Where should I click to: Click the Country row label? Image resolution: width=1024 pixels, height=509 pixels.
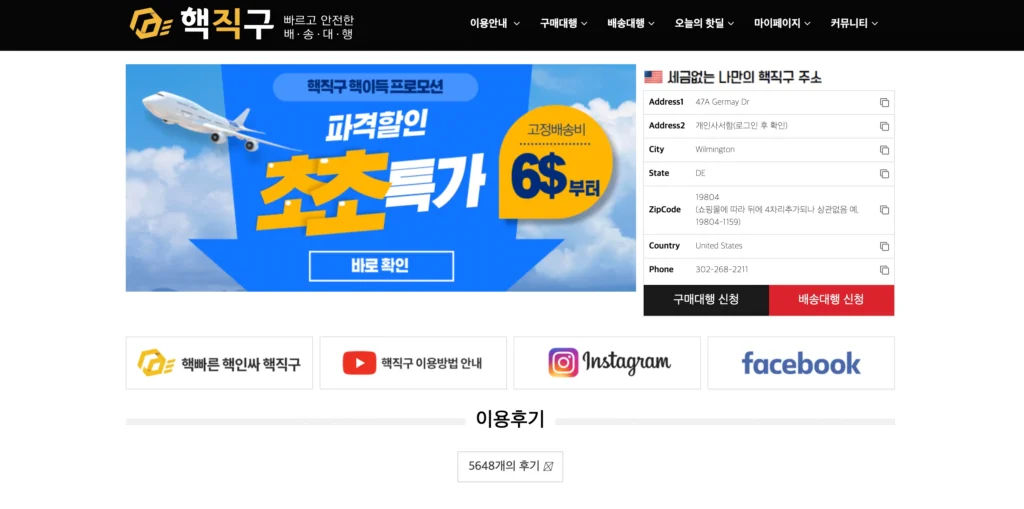tap(664, 246)
